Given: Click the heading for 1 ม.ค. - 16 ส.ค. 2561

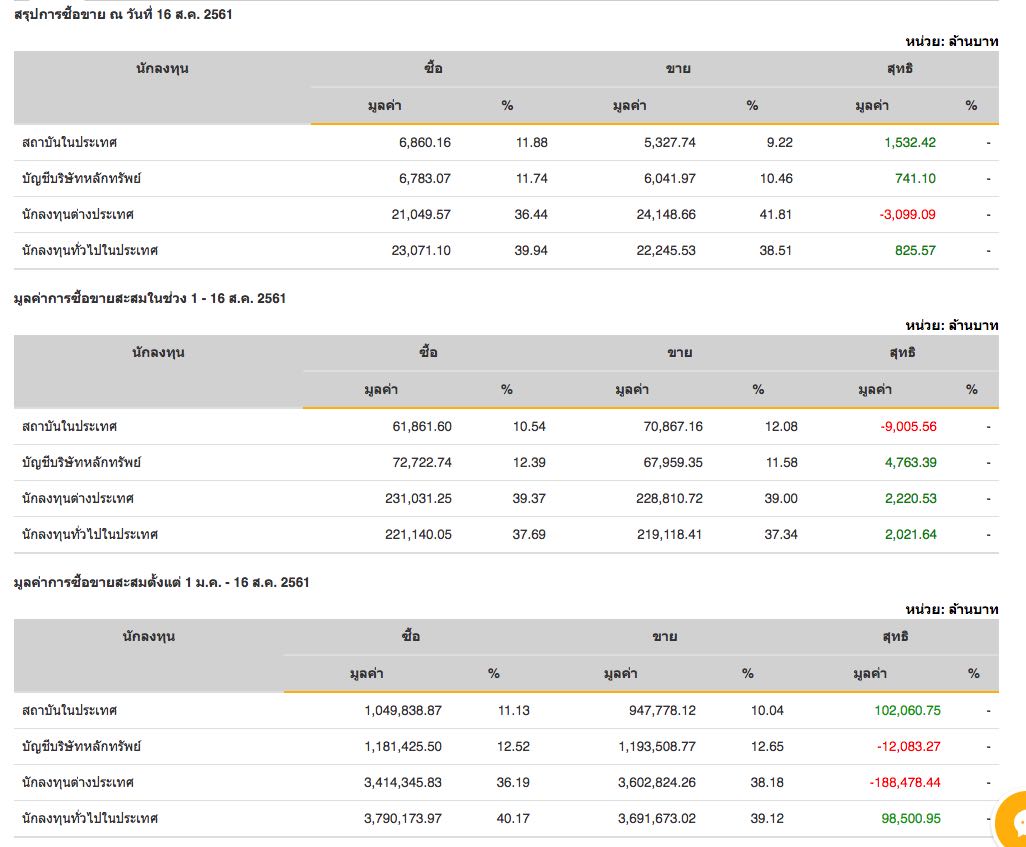Looking at the screenshot, I should pyautogui.click(x=161, y=582).
